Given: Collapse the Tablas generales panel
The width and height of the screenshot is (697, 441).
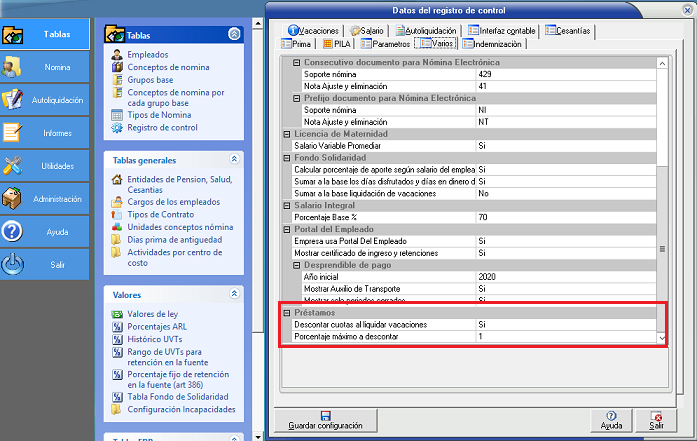Looking at the screenshot, I should click(234, 159).
